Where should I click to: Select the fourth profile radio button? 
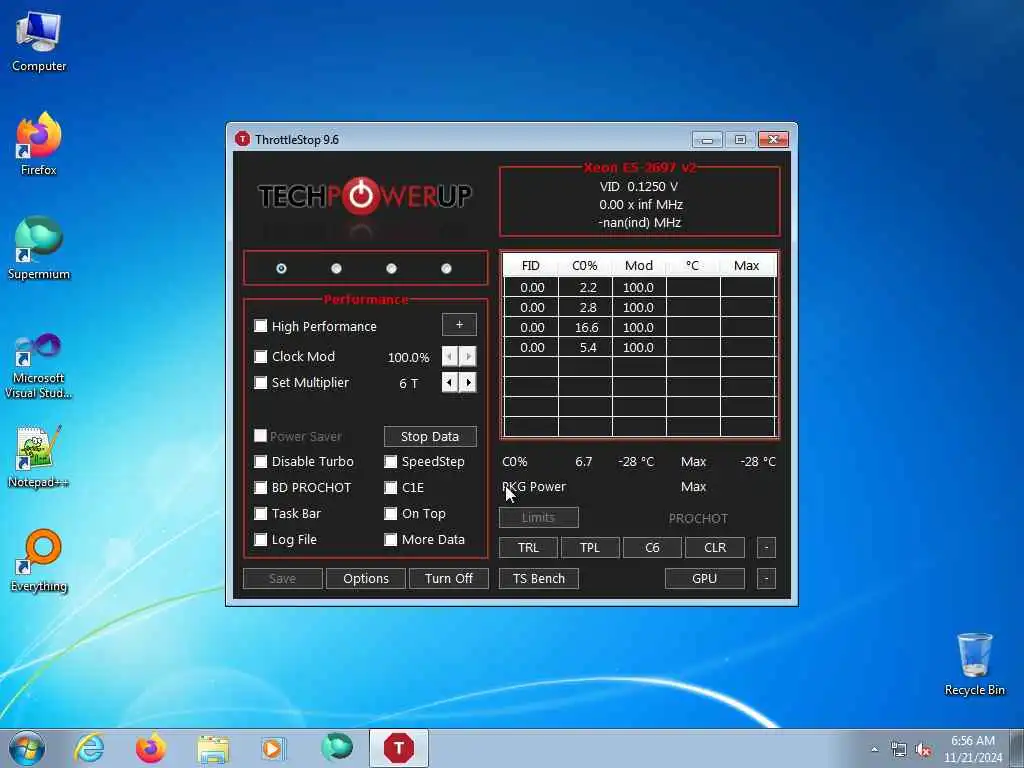(x=446, y=268)
